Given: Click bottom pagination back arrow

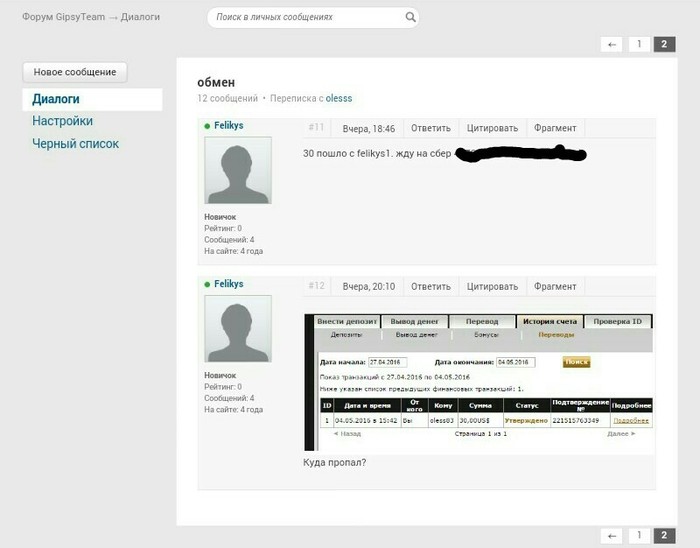Looking at the screenshot, I should point(612,536).
